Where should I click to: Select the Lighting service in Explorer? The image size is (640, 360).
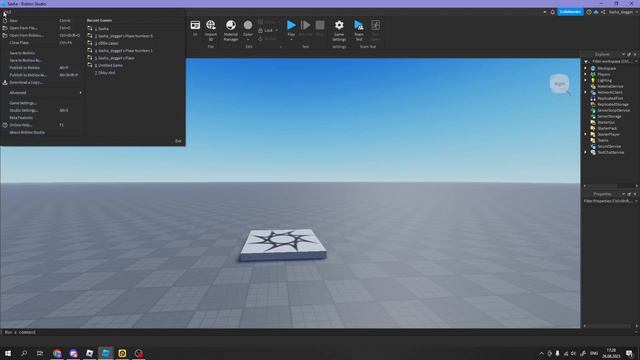604,80
